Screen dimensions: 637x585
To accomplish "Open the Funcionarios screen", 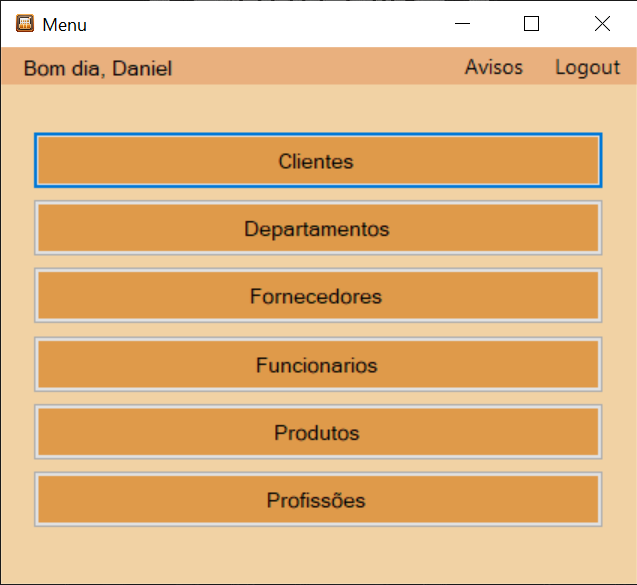I will pyautogui.click(x=318, y=364).
